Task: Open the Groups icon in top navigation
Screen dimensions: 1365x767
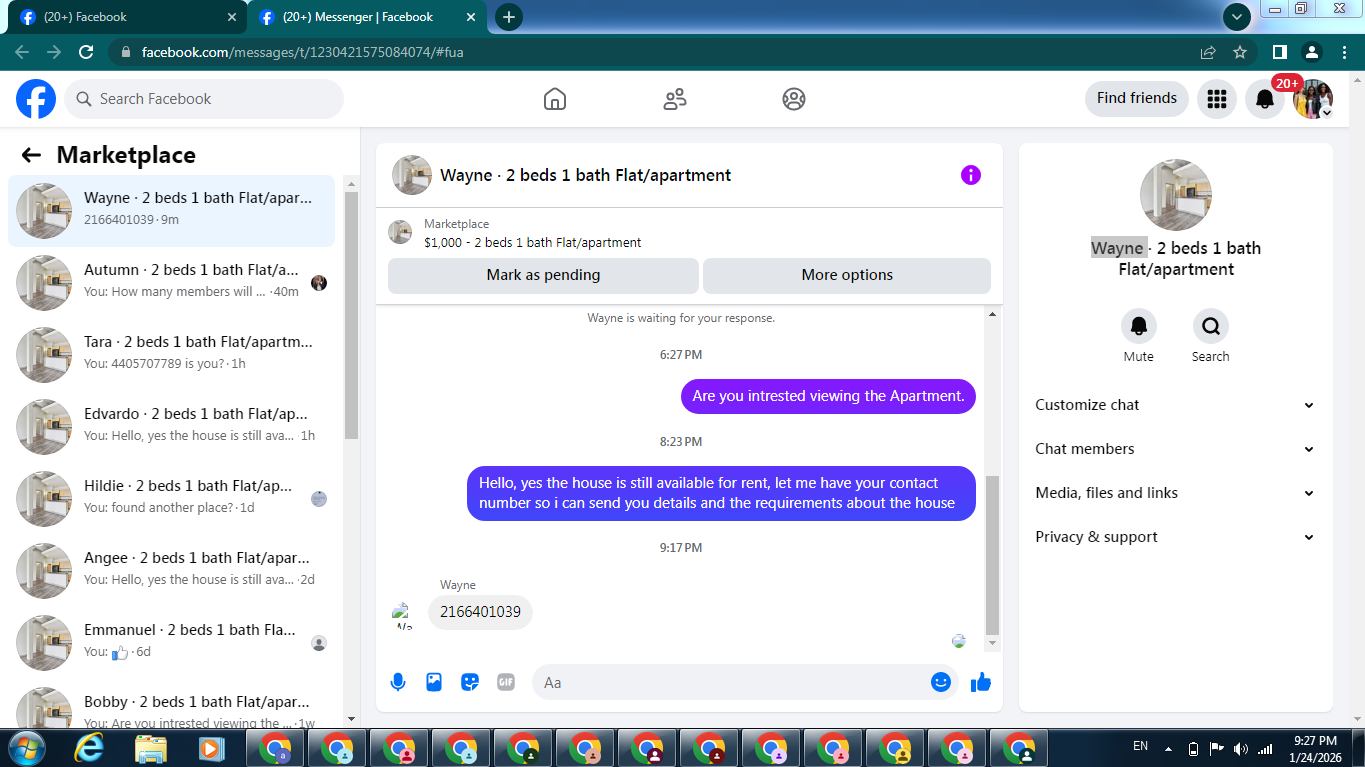Action: tap(794, 99)
